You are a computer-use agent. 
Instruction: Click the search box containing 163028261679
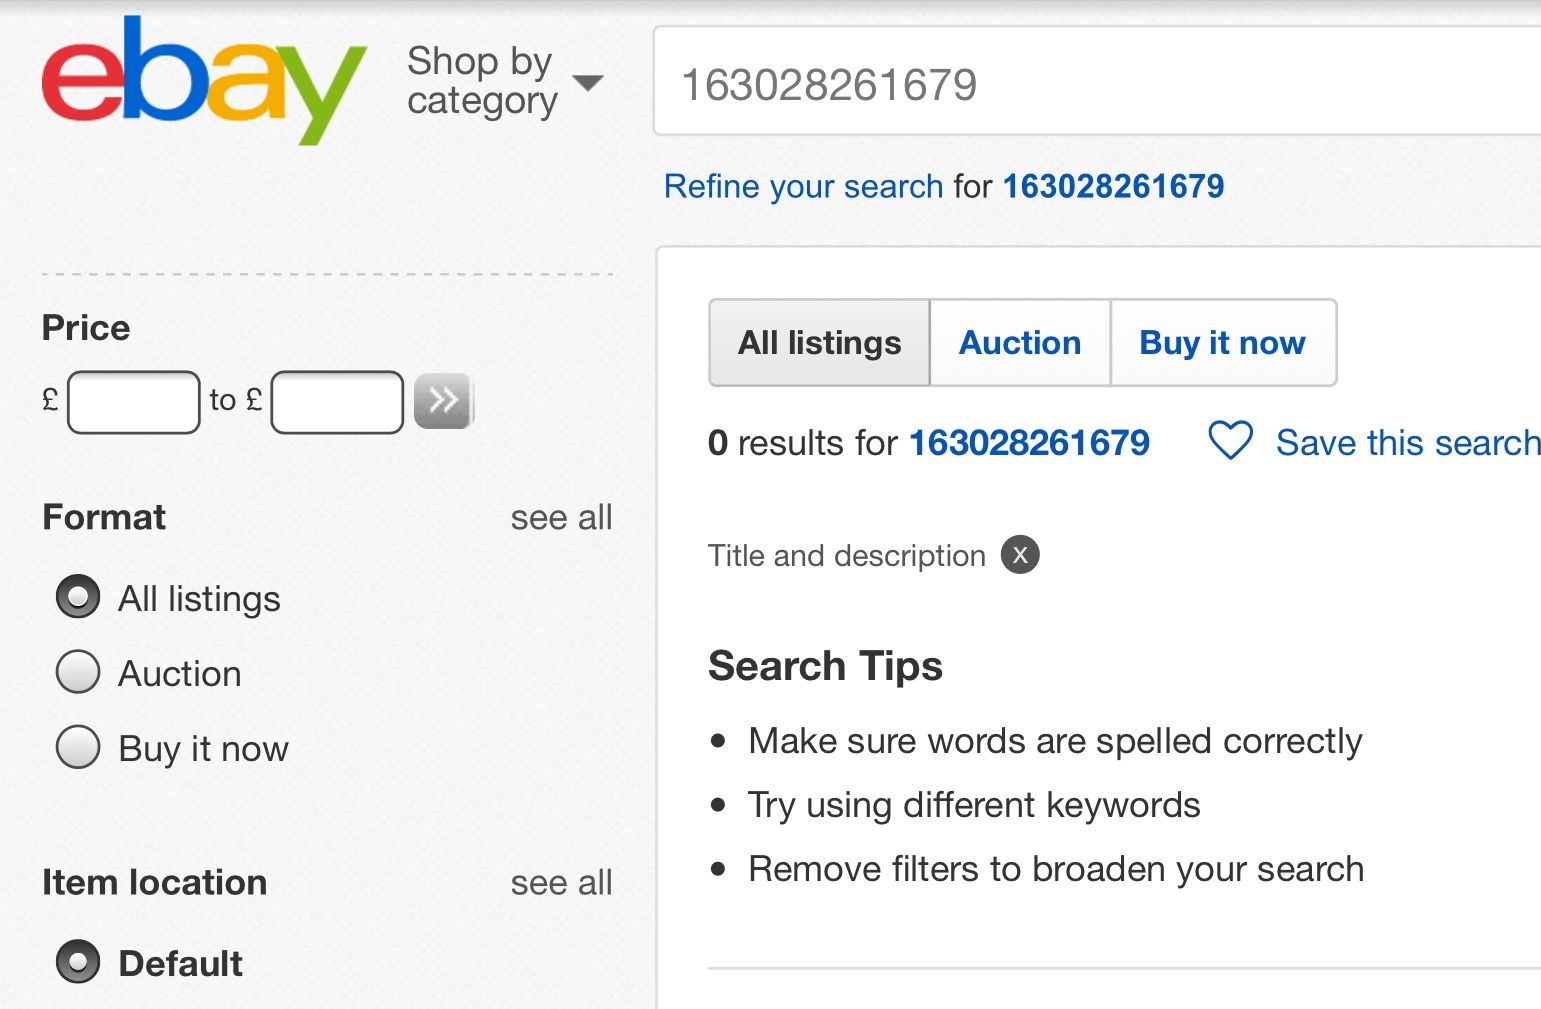click(x=1097, y=82)
